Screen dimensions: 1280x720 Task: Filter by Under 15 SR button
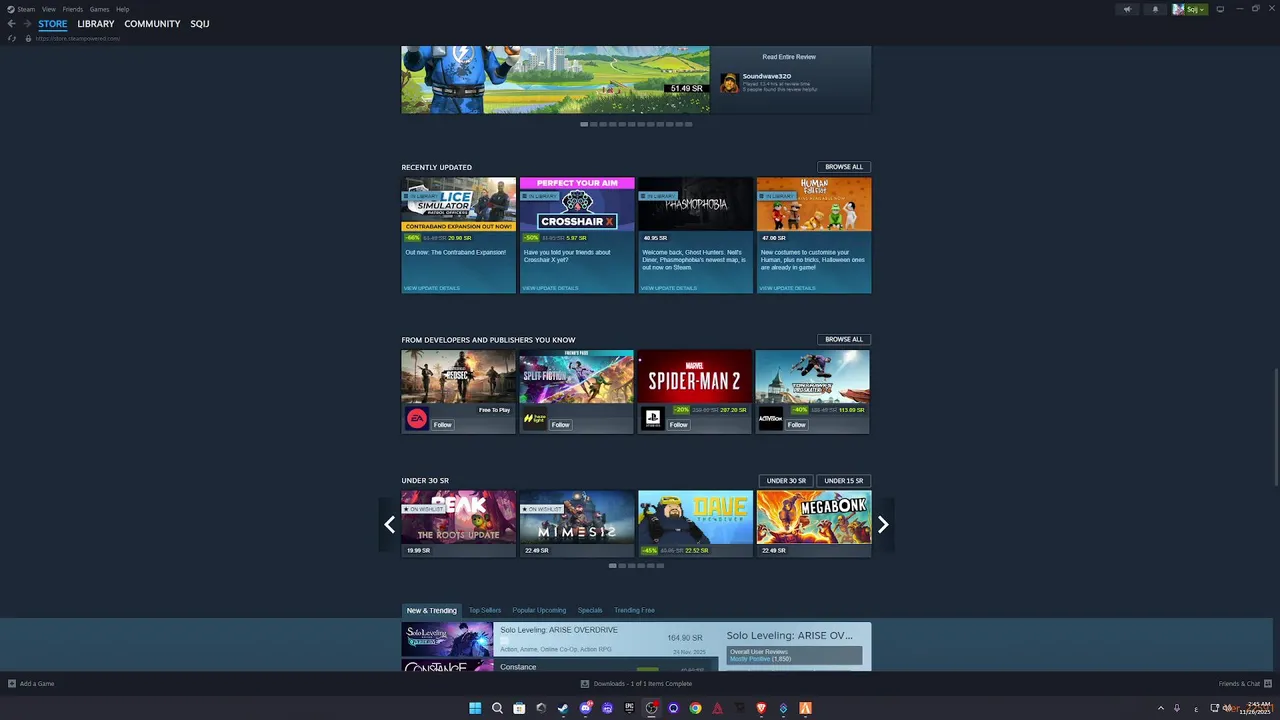(x=844, y=481)
